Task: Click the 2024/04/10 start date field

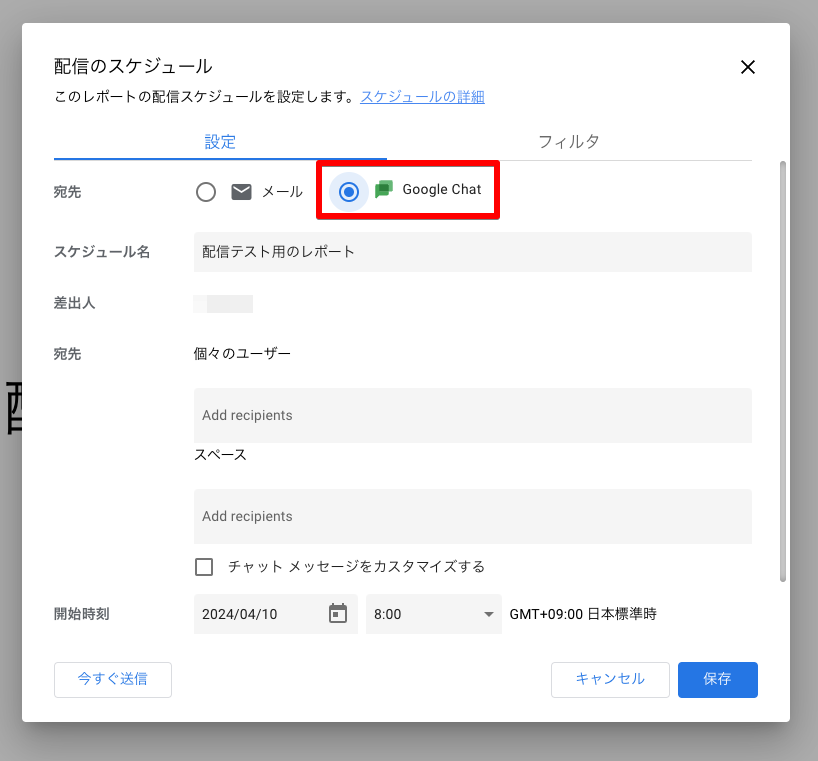Action: click(x=258, y=614)
